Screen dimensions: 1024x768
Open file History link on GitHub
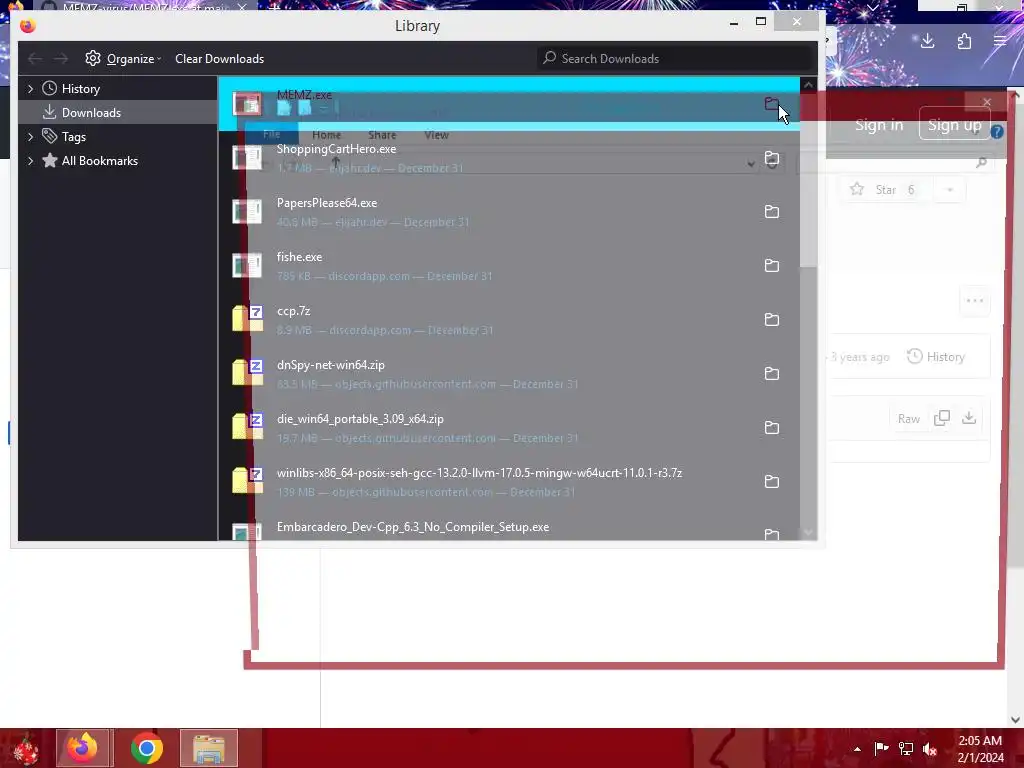click(x=936, y=357)
